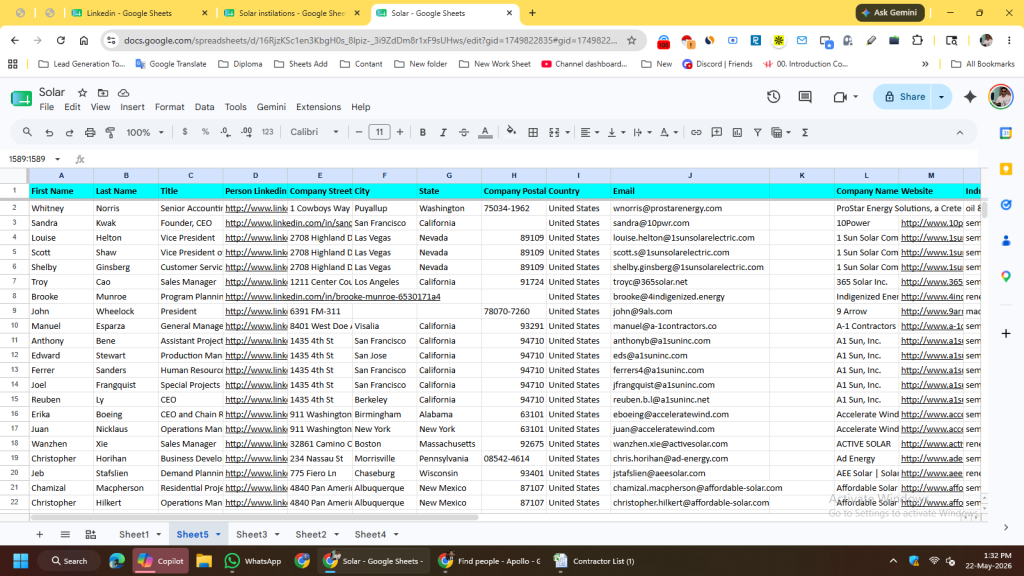The height and width of the screenshot is (576, 1024).
Task: Toggle strikethrough formatting
Action: coord(464,133)
